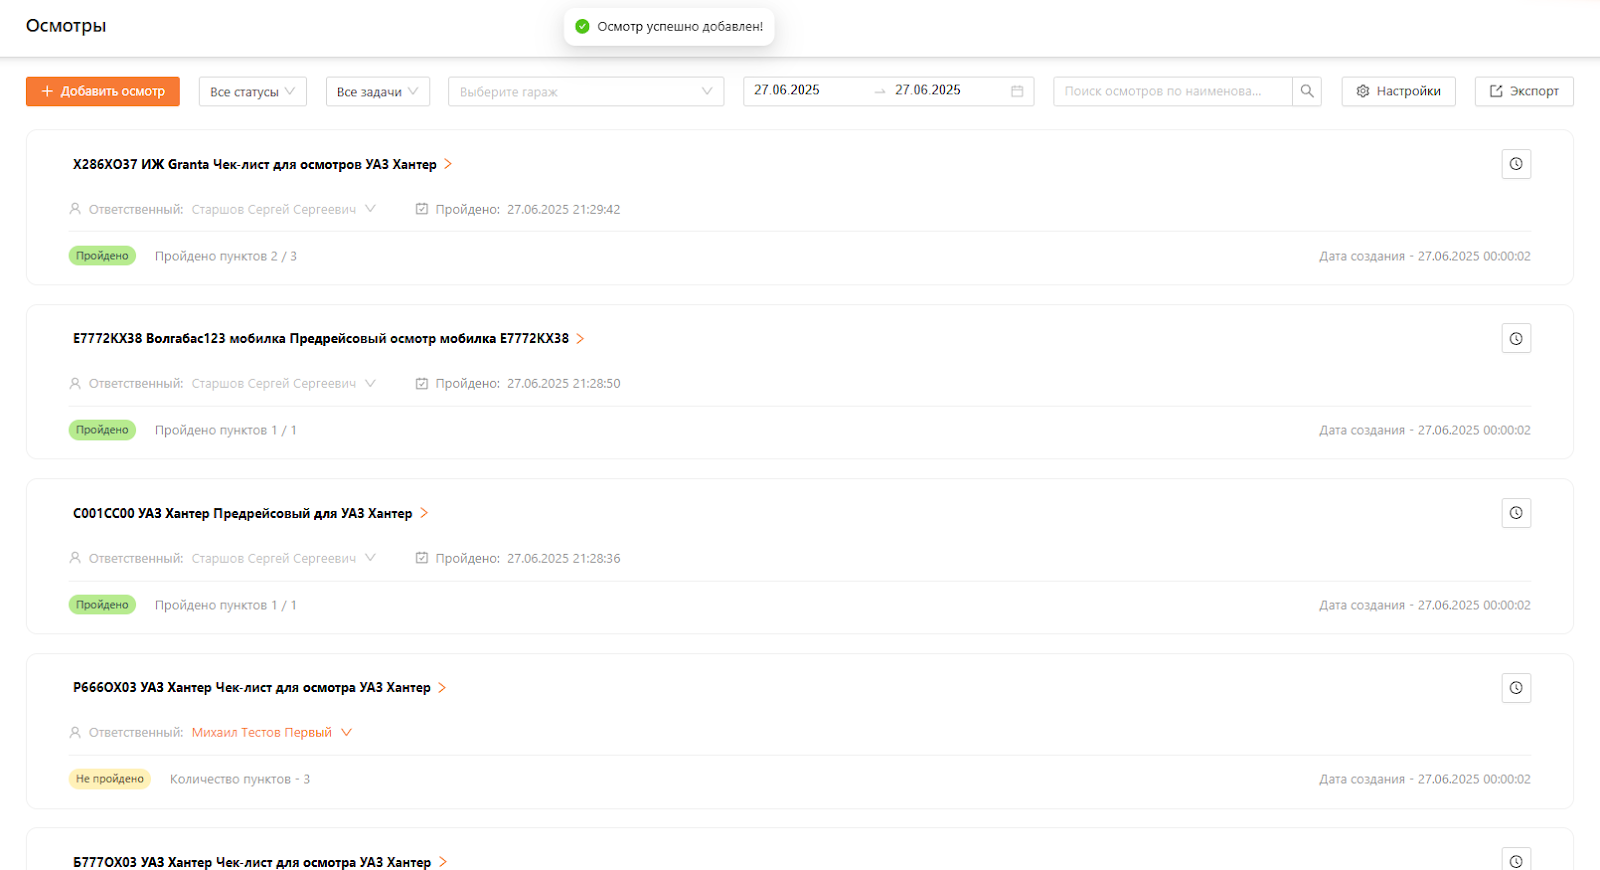Click arrow next to С001СС00 inspection title
Image resolution: width=1600 pixels, height=870 pixels.
[x=424, y=513]
